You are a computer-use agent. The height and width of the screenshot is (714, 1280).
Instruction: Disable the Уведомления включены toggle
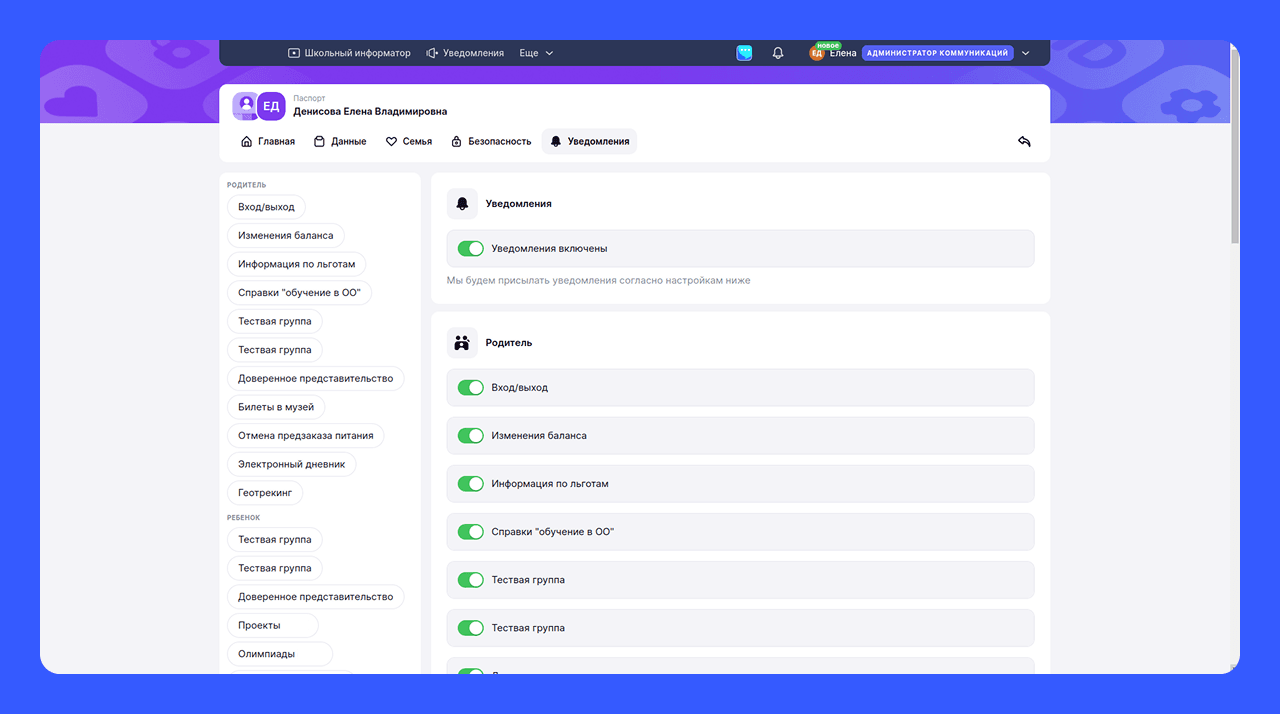pyautogui.click(x=470, y=249)
